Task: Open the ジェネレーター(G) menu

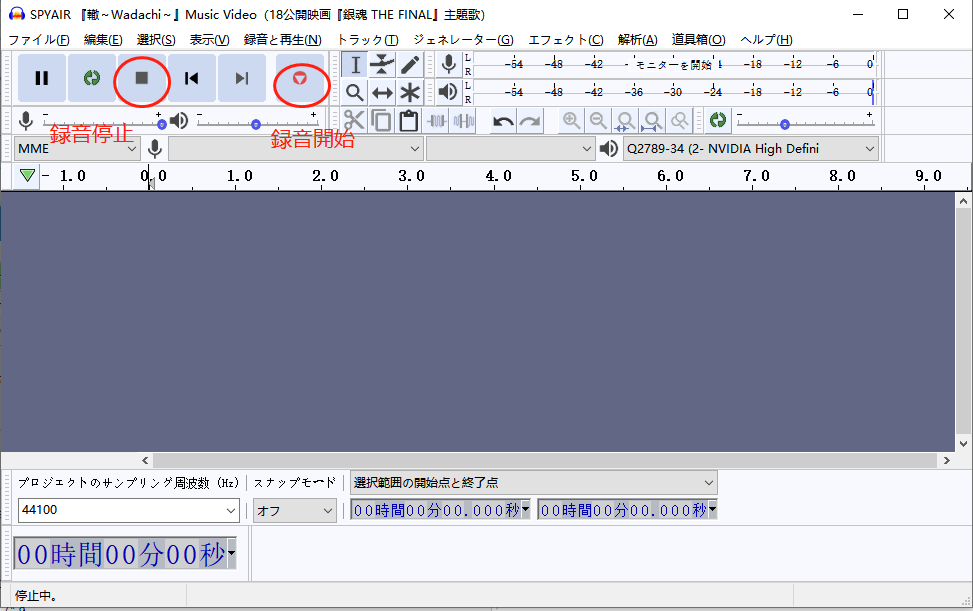Action: coord(464,40)
